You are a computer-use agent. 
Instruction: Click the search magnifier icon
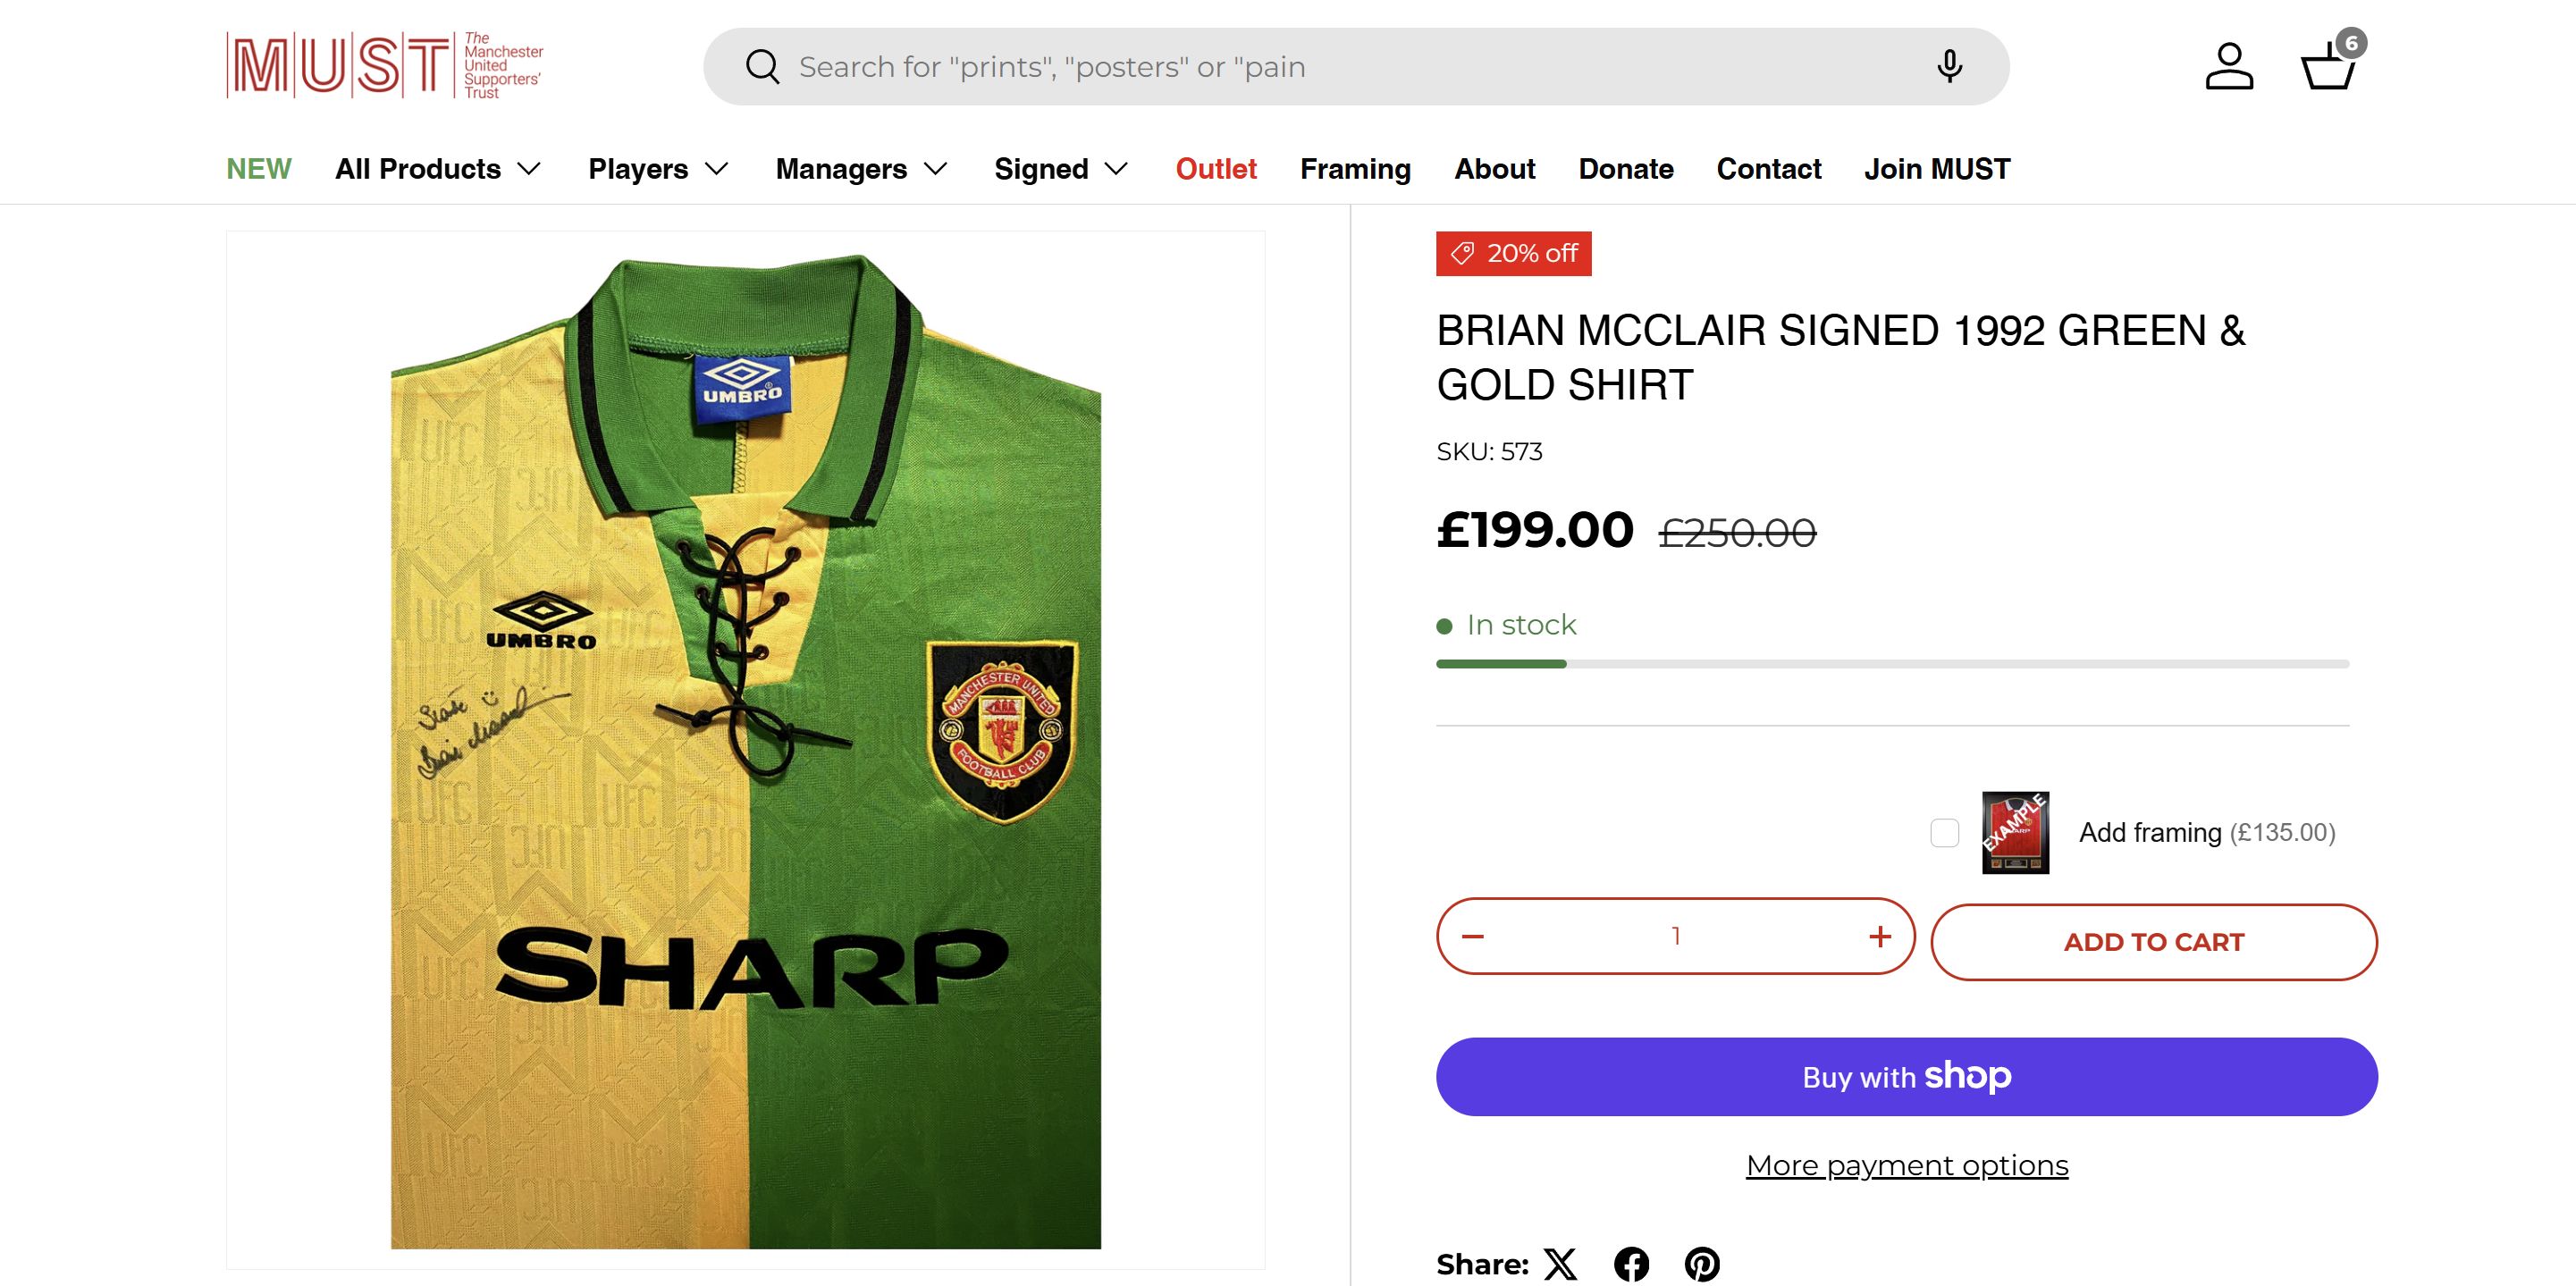(x=762, y=67)
